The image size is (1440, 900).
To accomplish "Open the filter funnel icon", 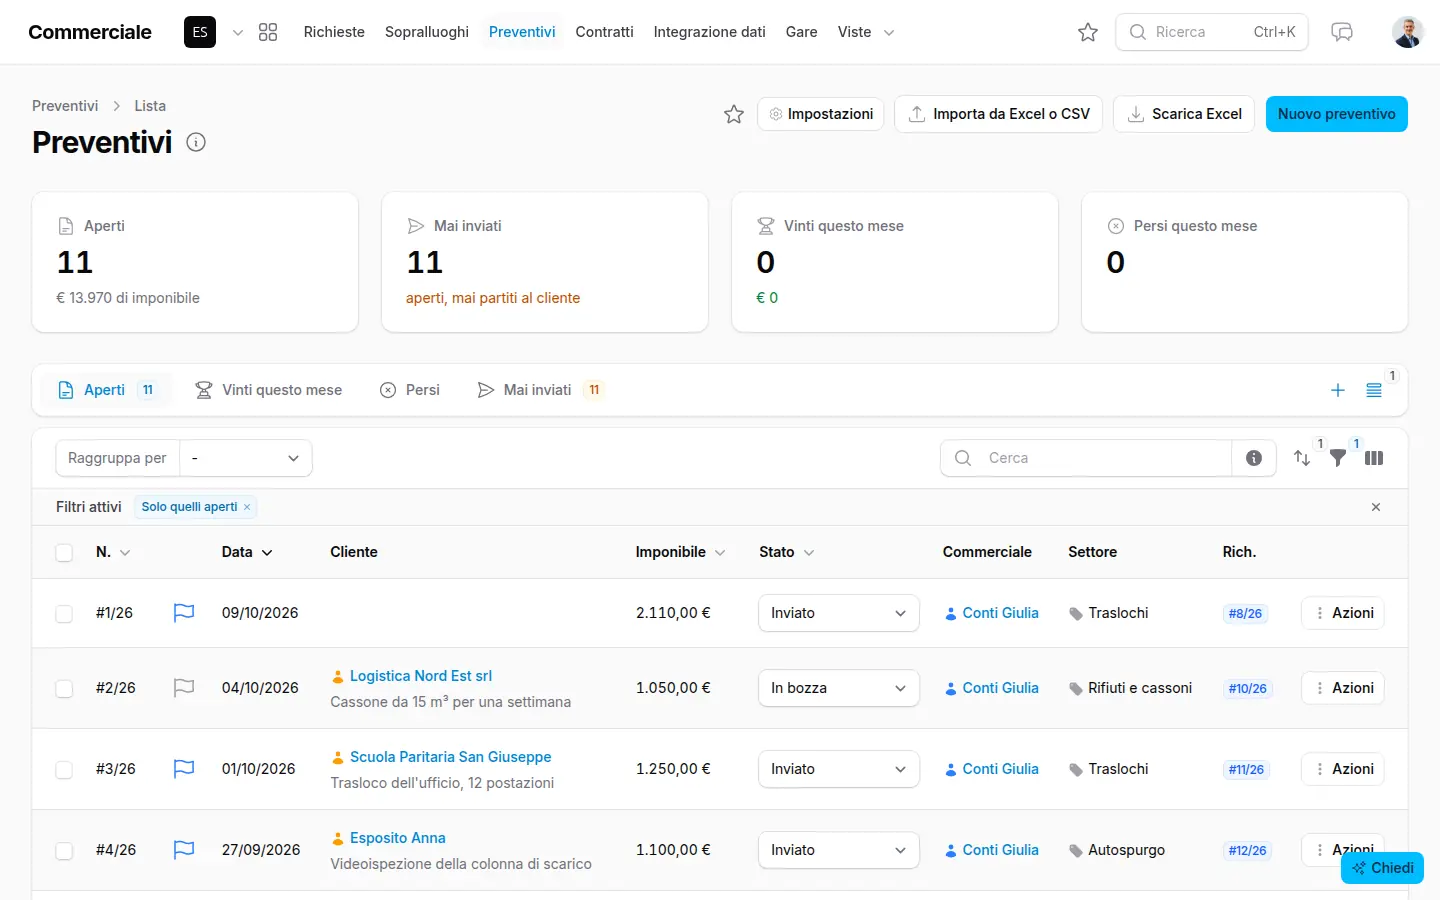I will [1338, 458].
